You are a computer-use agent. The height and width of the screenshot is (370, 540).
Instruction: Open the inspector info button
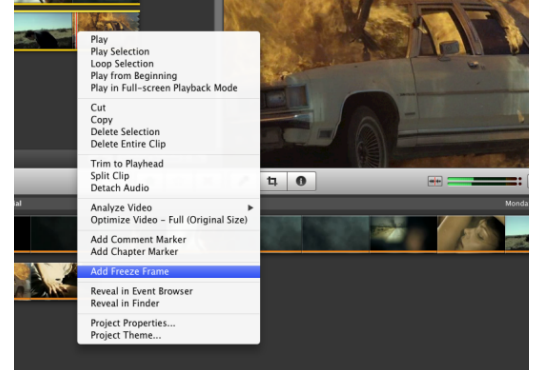tap(301, 181)
